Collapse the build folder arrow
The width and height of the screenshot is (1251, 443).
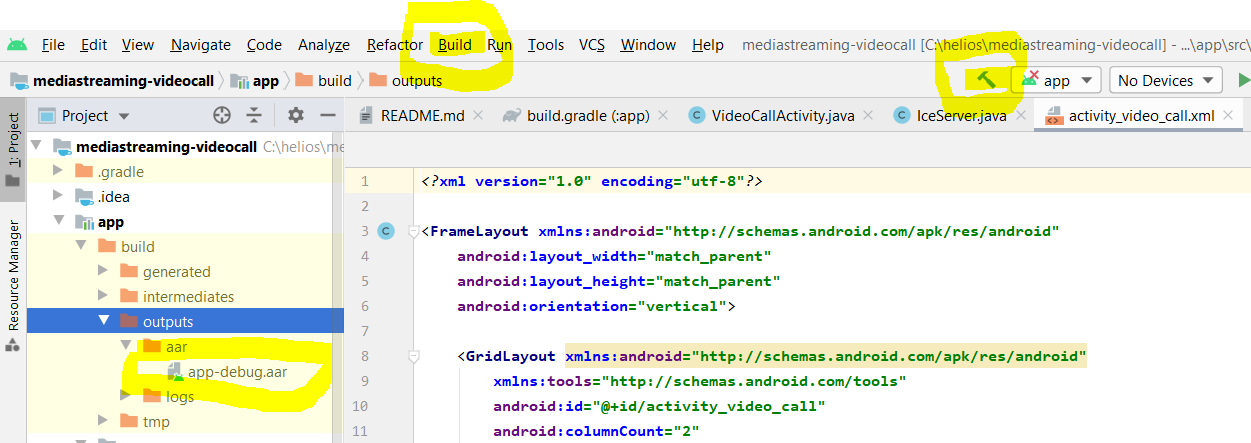[x=81, y=247]
